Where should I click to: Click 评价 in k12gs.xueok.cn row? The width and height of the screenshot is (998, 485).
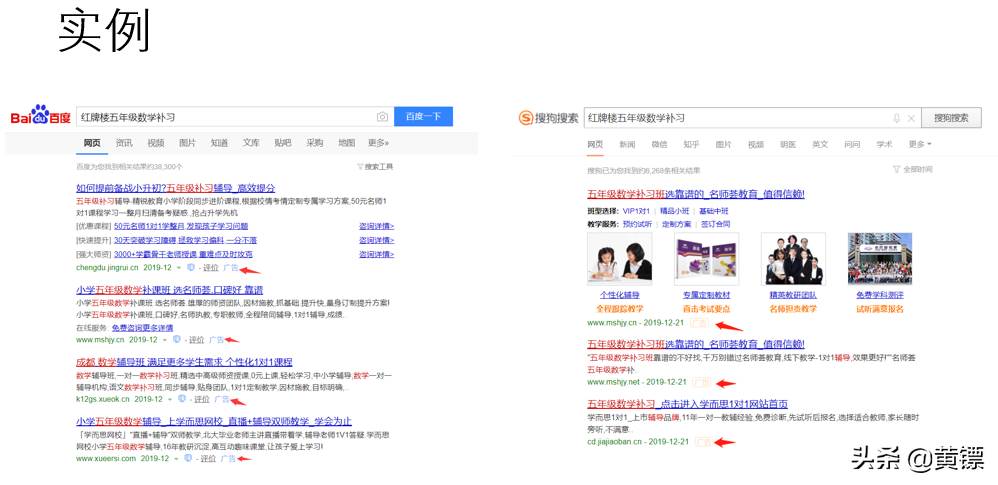tap(201, 400)
